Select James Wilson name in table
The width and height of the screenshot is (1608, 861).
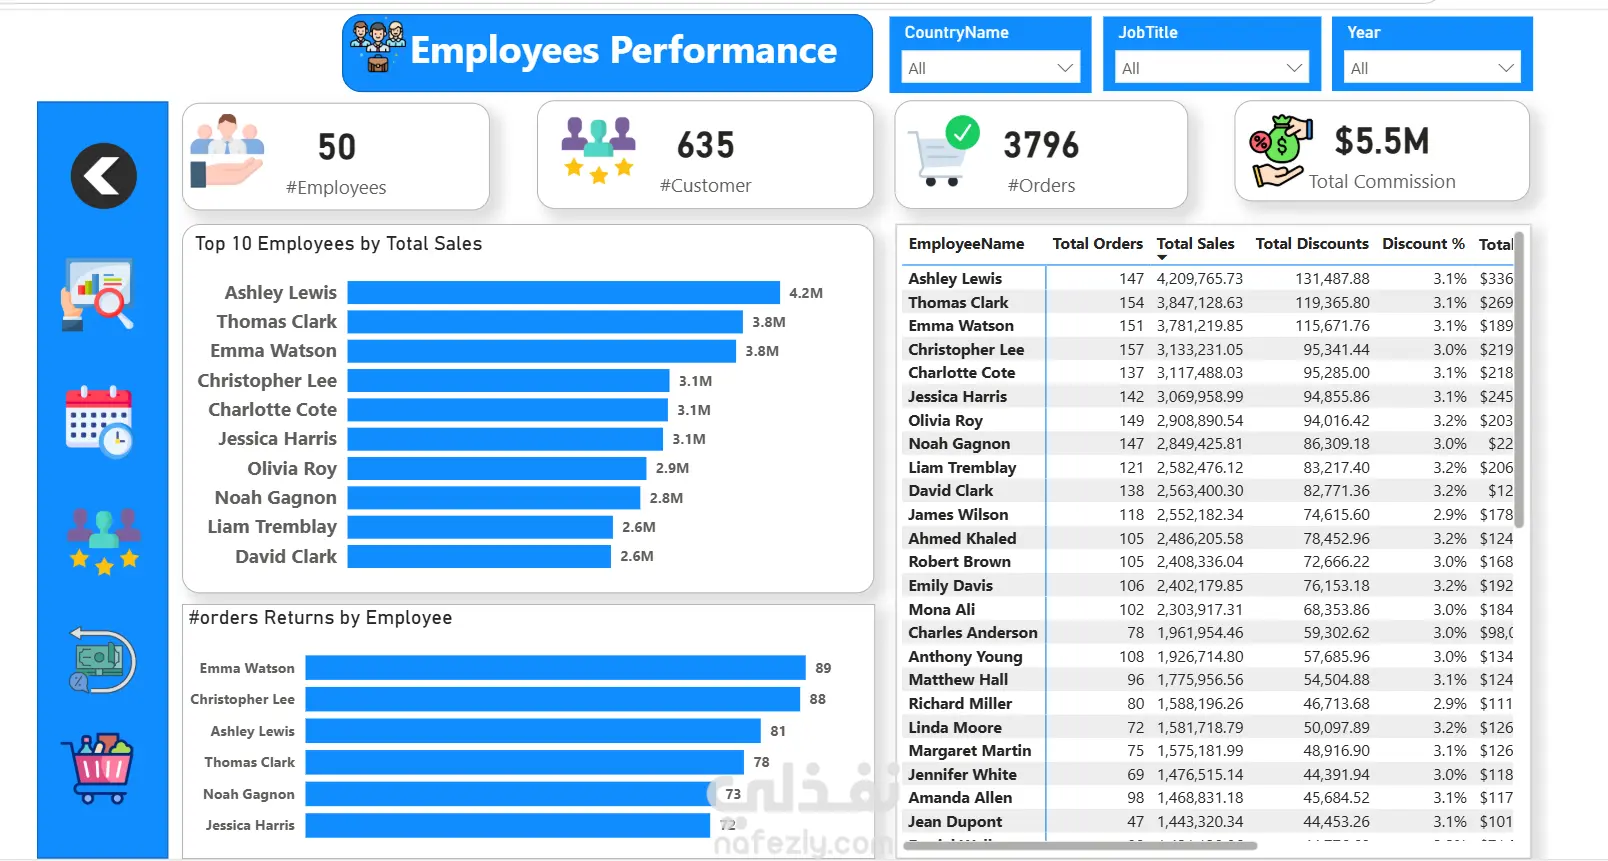pyautogui.click(x=958, y=515)
